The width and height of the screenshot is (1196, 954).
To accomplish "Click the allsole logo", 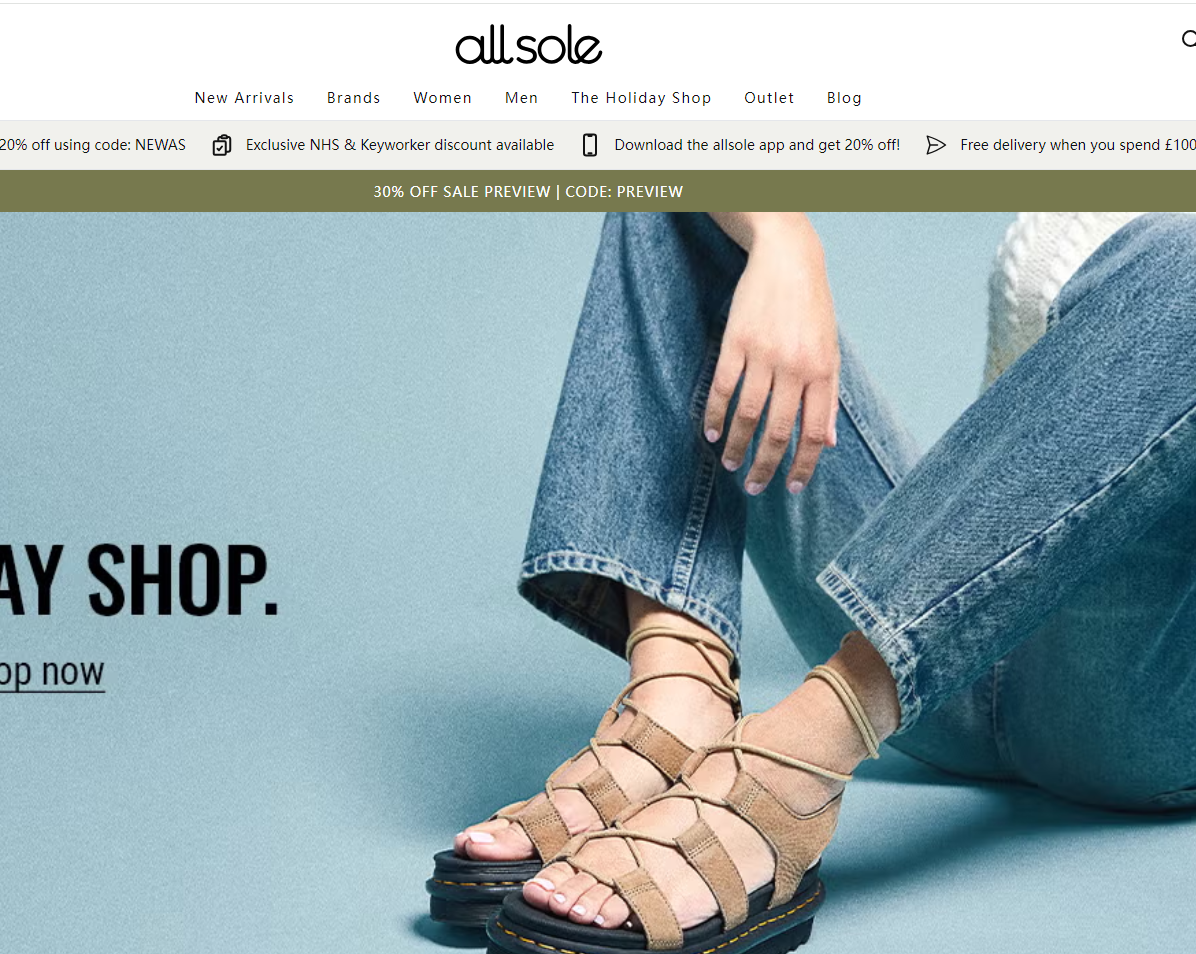I will 529,45.
